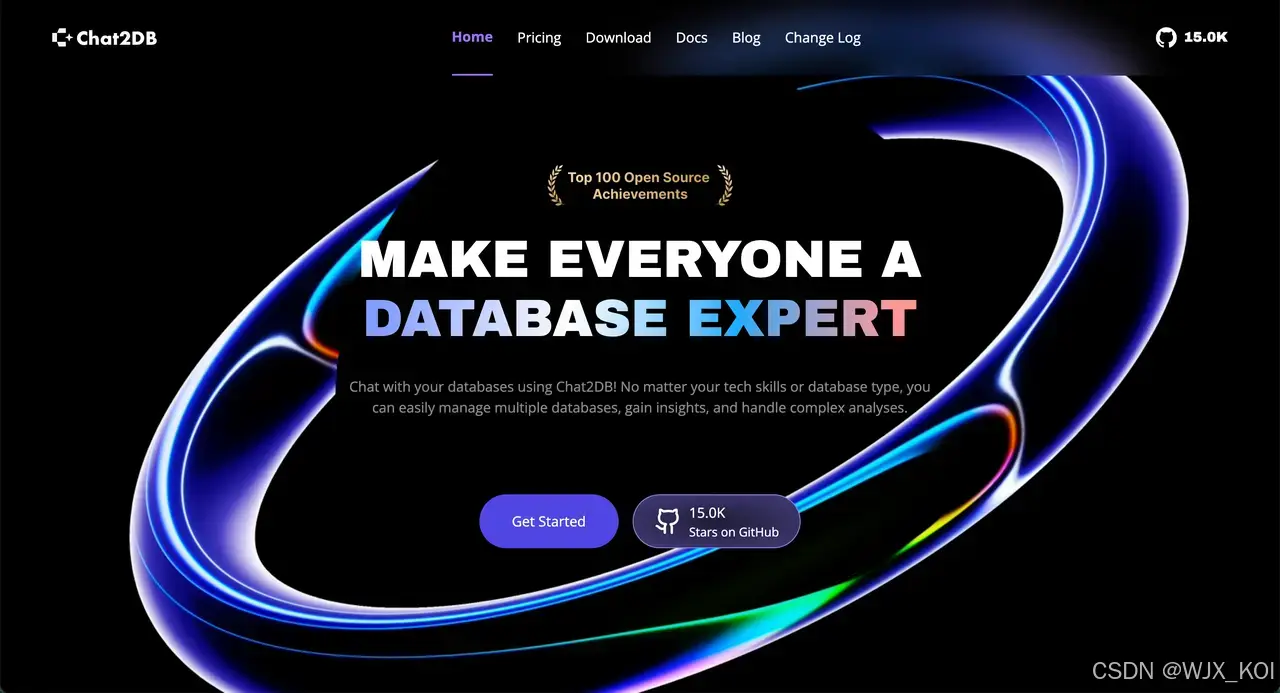Click the GitHub icon inside Stars on GitHub button
Viewport: 1280px width, 693px height.
click(x=667, y=521)
